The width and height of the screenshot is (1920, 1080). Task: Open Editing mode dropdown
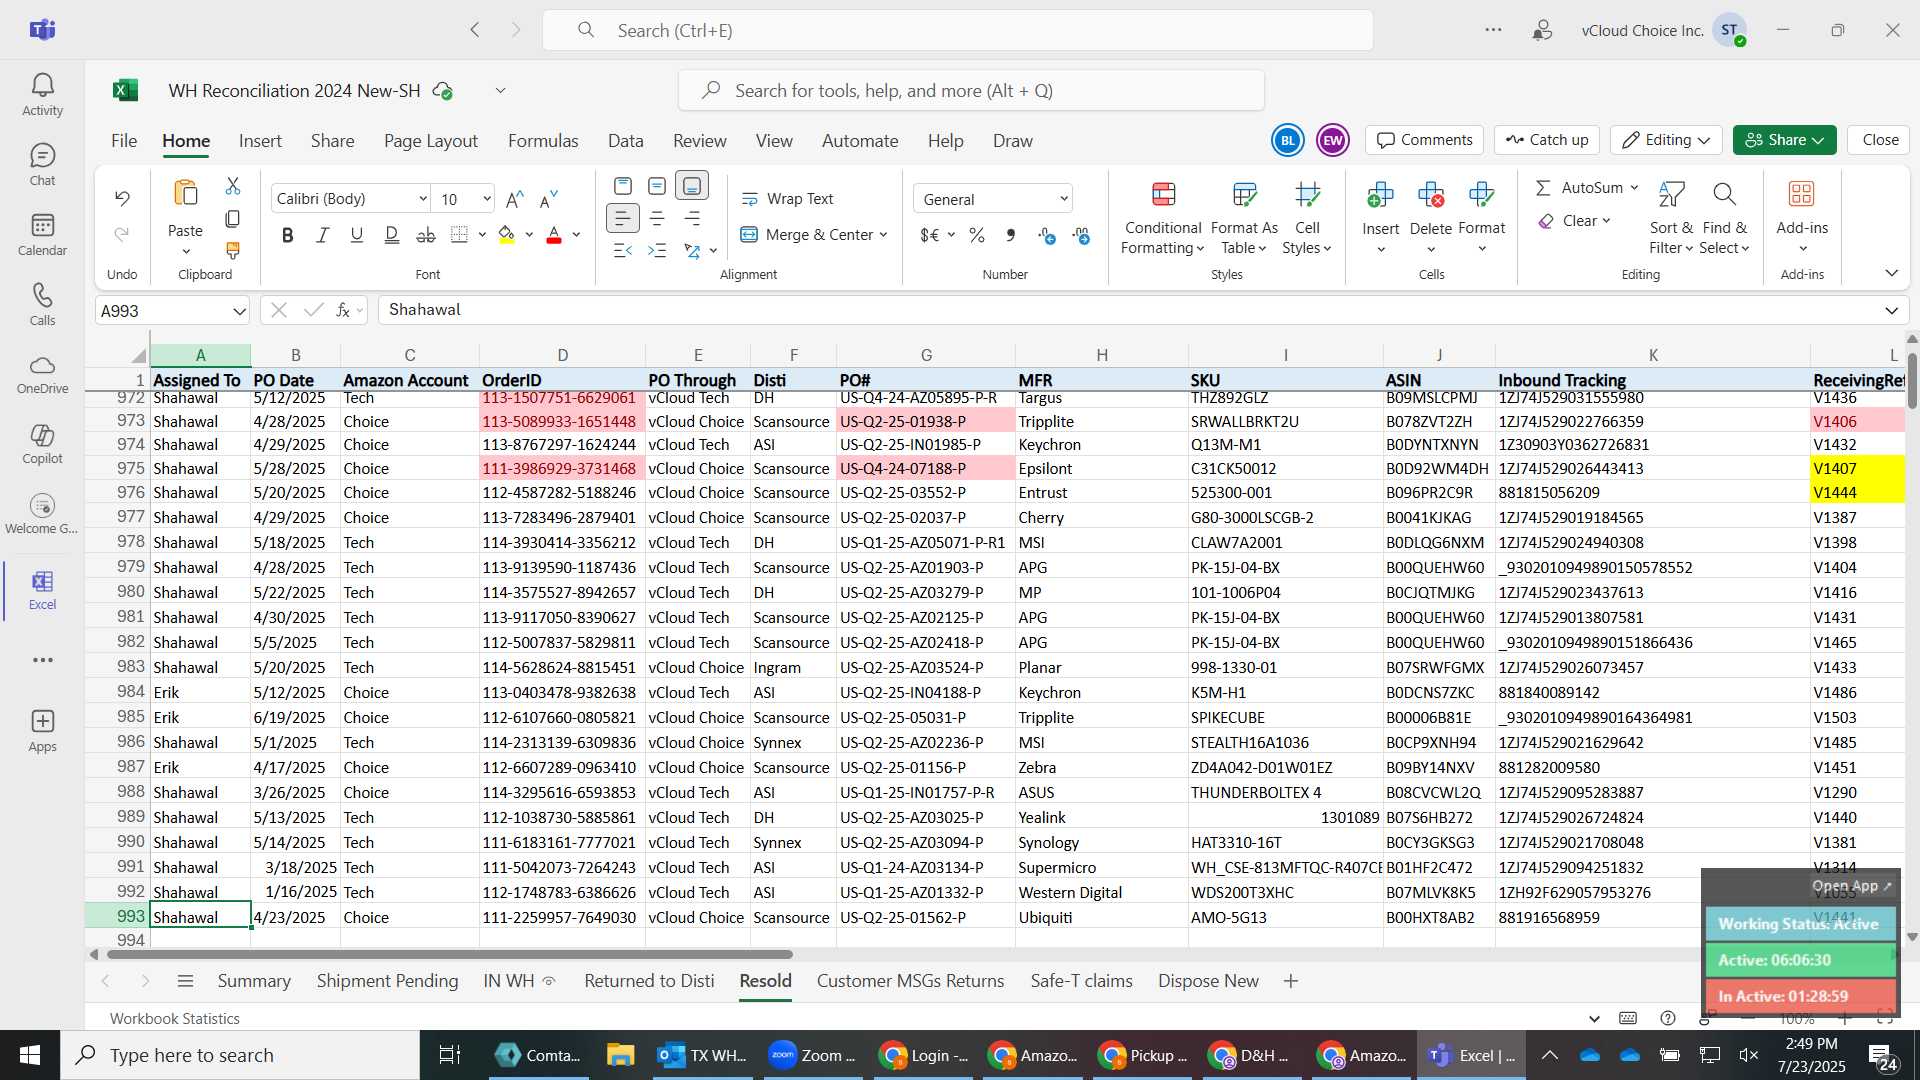pyautogui.click(x=1666, y=140)
